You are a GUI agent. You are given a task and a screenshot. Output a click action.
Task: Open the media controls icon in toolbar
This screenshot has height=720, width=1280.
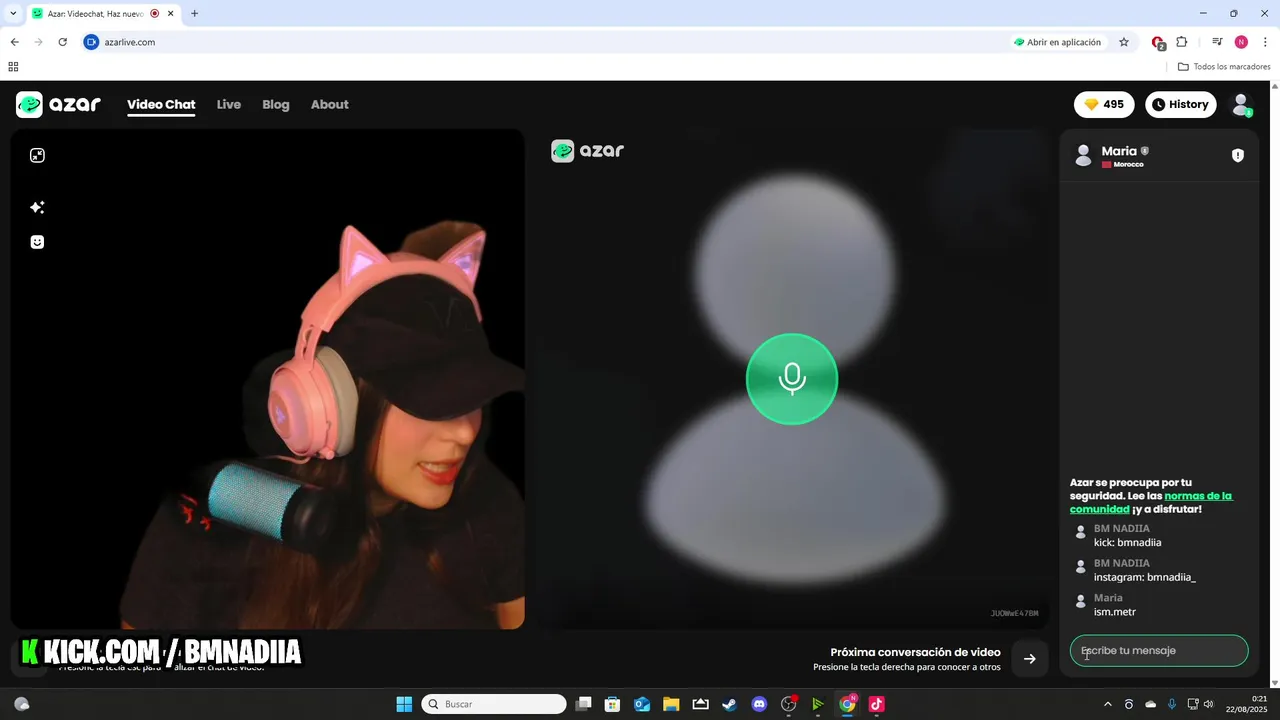coord(1217,42)
